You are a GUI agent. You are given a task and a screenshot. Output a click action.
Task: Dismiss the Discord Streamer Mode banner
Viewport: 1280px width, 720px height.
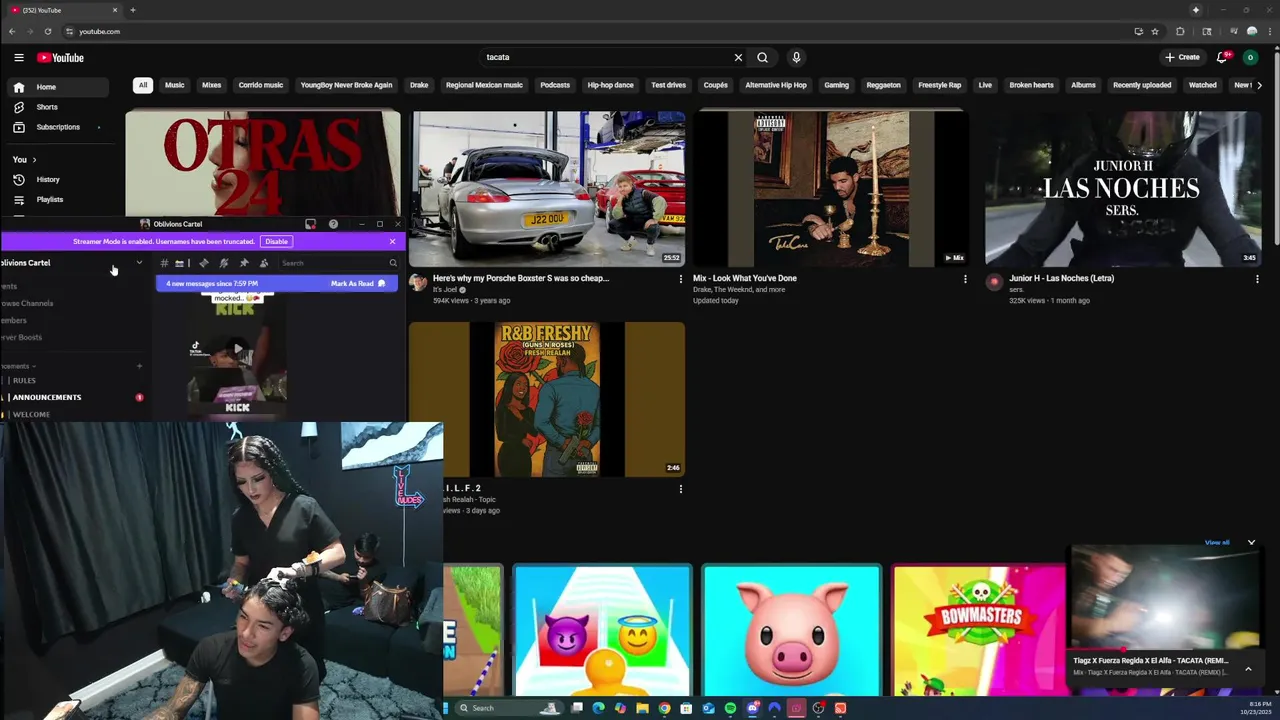tap(392, 241)
